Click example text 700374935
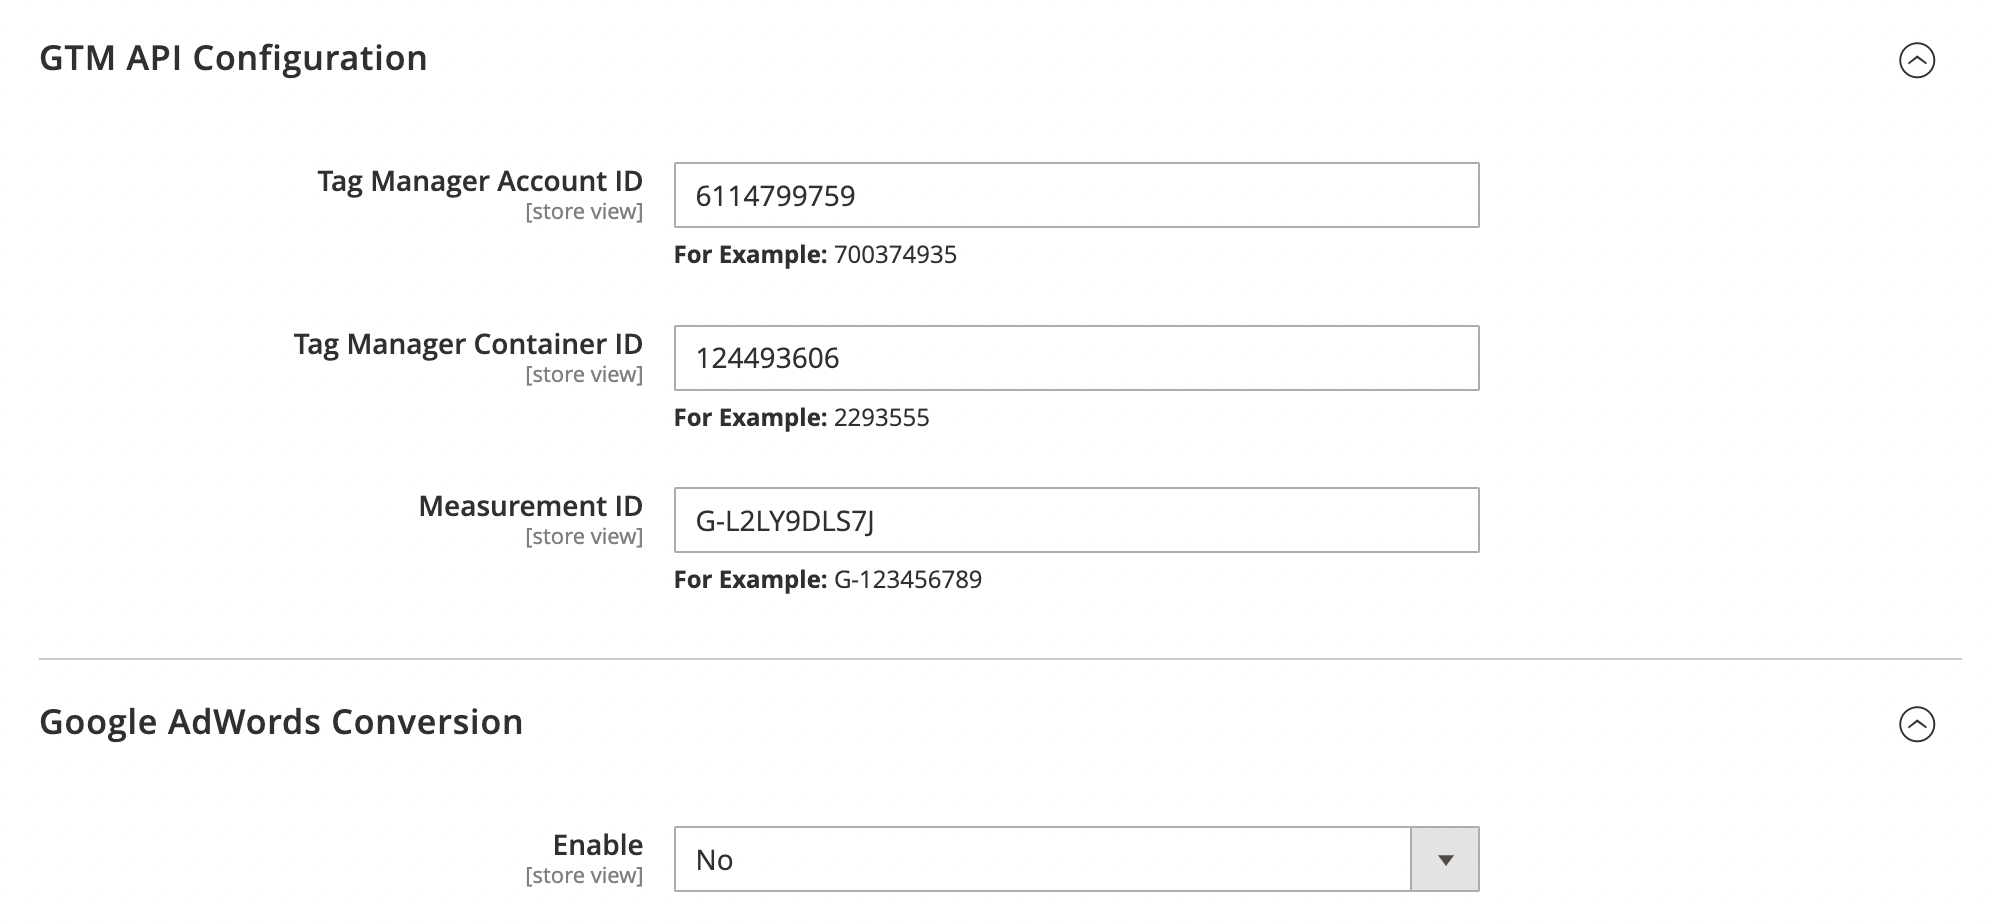Image resolution: width=1992 pixels, height=924 pixels. coord(895,255)
